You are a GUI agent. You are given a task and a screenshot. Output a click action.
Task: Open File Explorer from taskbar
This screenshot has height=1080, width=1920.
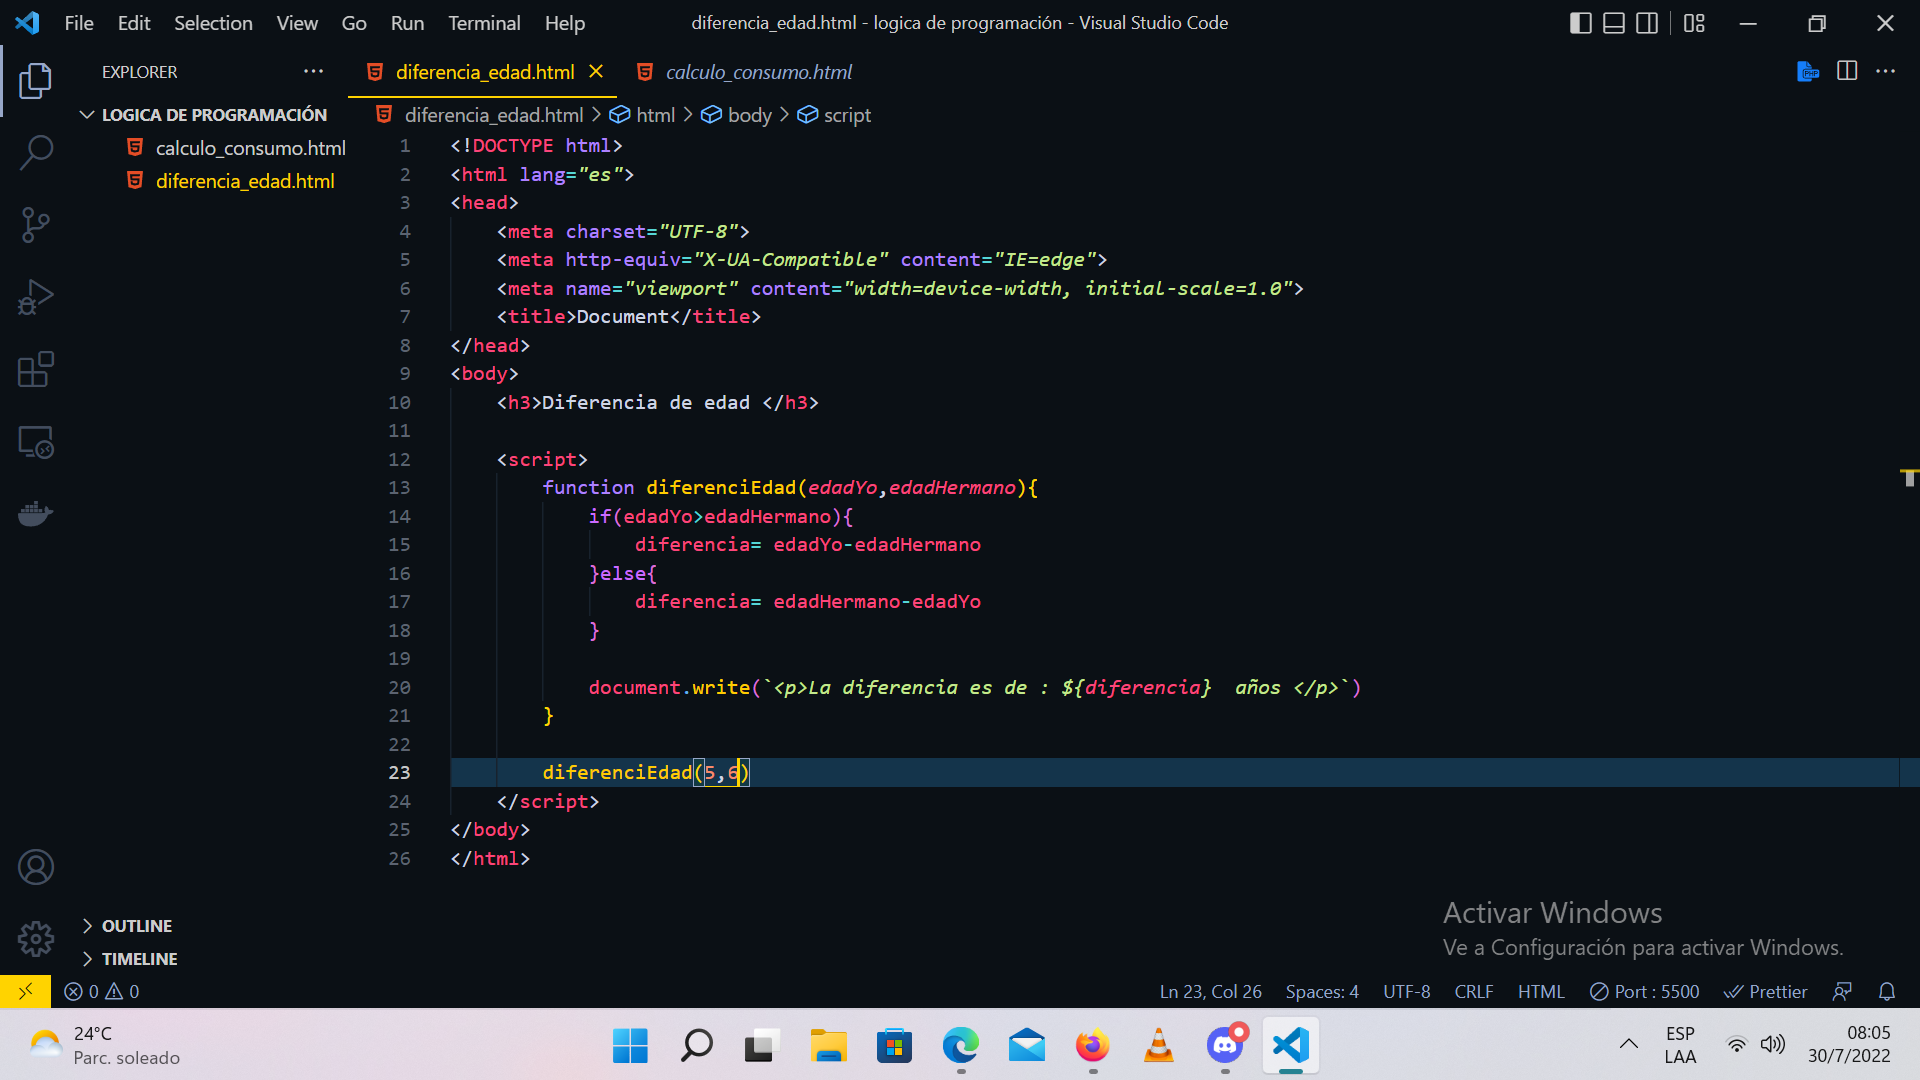click(828, 1046)
